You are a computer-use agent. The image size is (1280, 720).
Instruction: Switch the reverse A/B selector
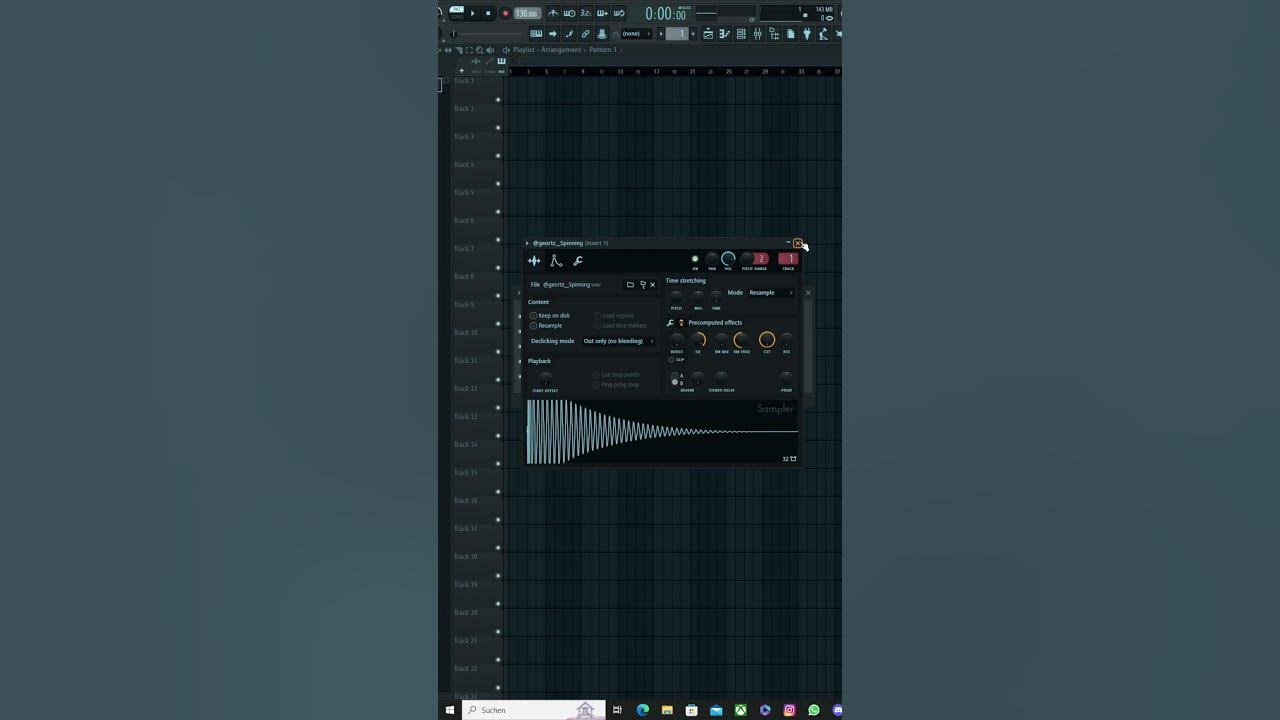pos(675,378)
